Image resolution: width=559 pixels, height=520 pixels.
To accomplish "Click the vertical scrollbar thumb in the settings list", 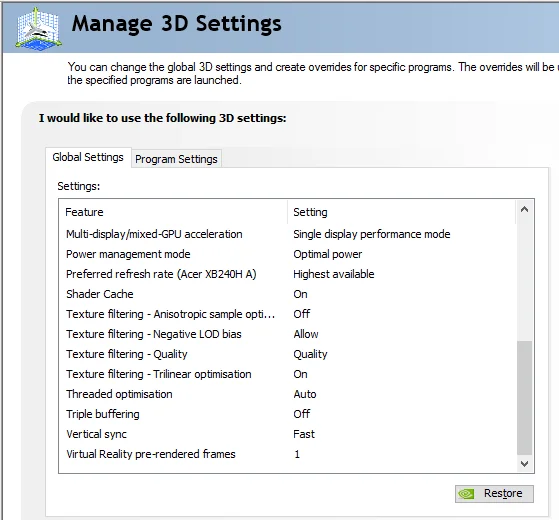I will tap(524, 398).
